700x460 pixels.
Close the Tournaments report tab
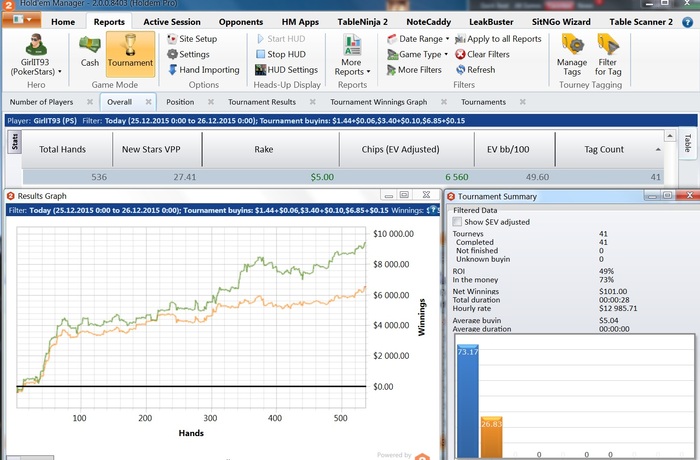pyautogui.click(x=522, y=102)
